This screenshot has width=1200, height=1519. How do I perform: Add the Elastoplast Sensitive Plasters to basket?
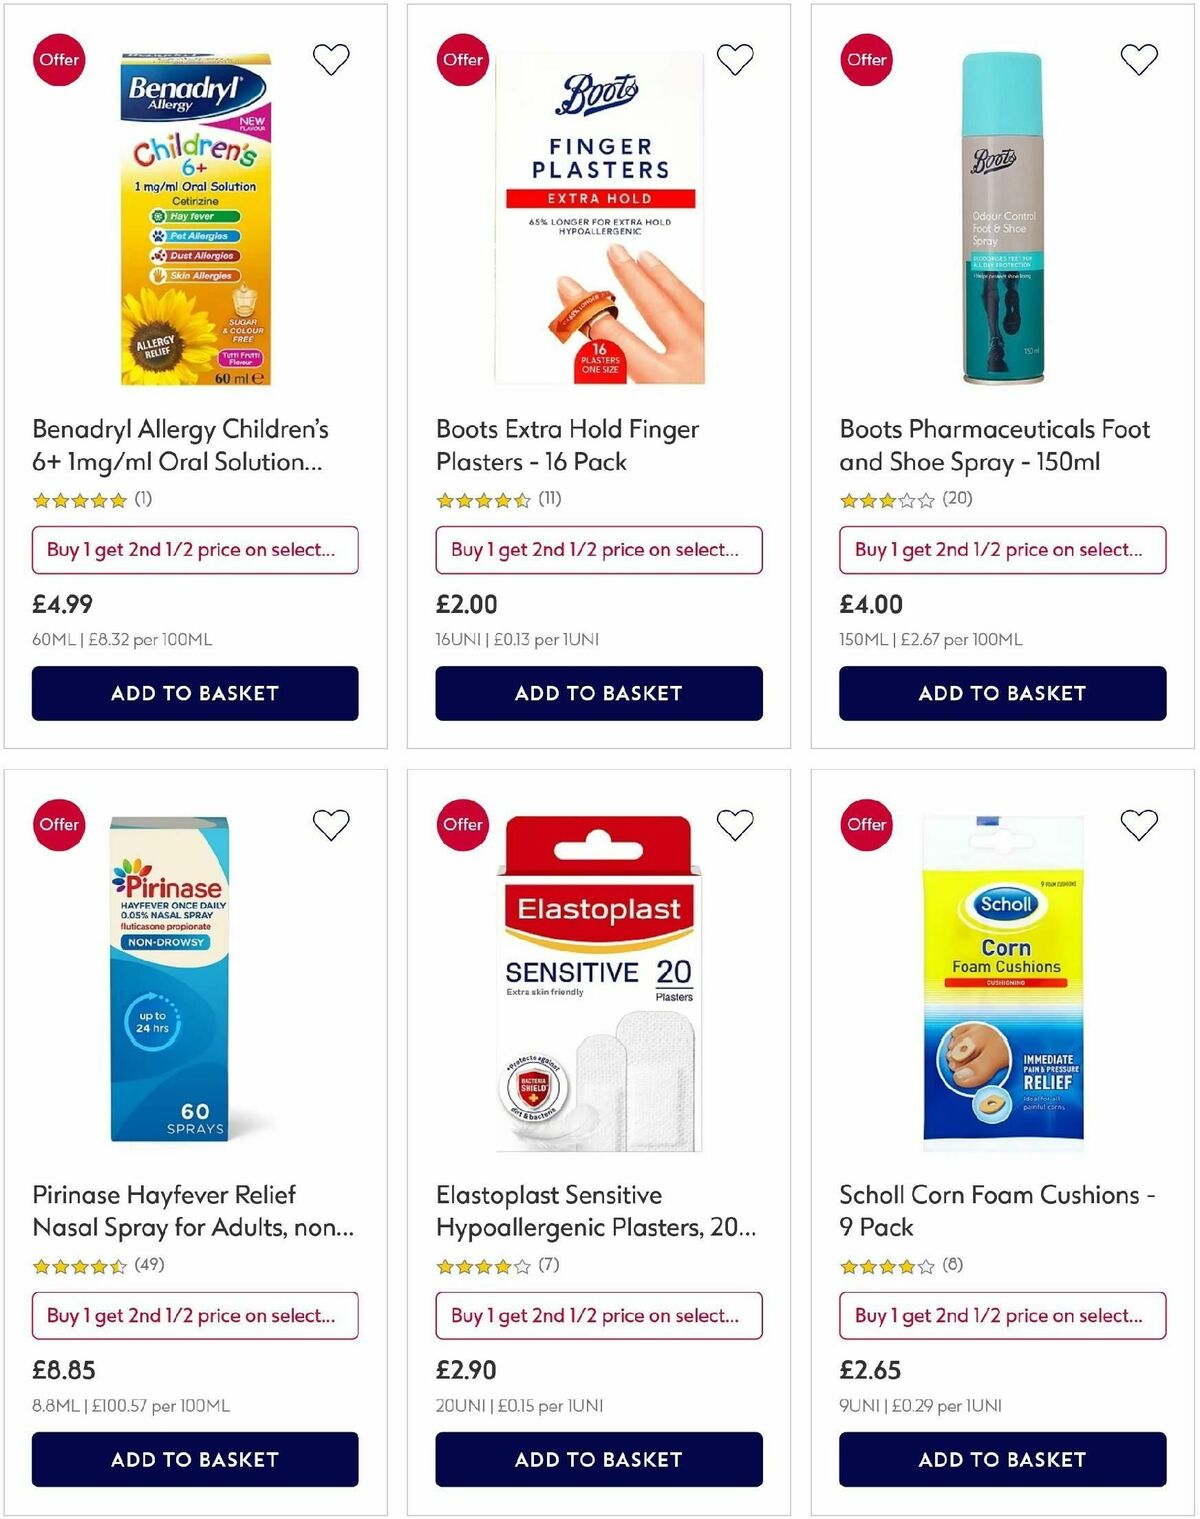click(x=598, y=1459)
